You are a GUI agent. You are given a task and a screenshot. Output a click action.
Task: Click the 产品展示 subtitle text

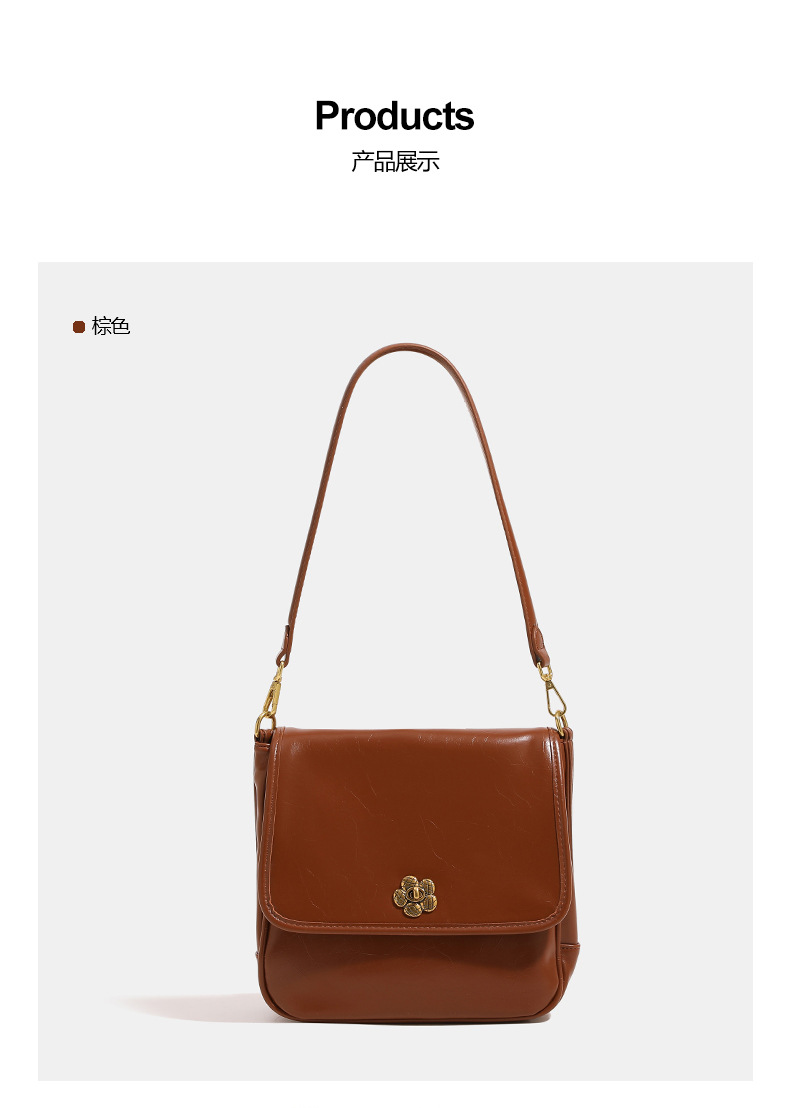coord(395,162)
